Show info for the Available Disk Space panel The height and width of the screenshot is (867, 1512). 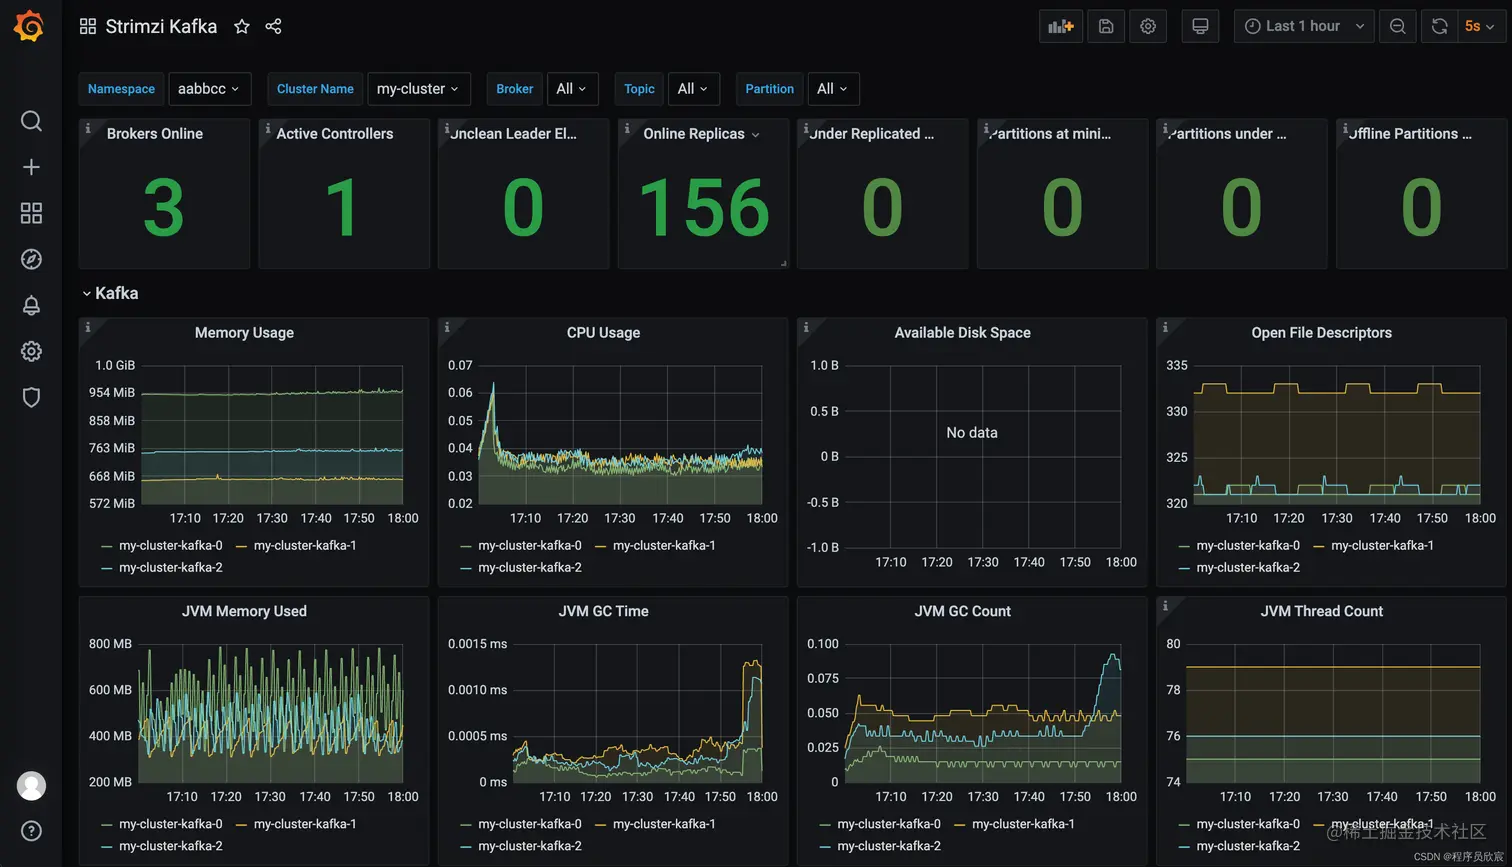pos(806,327)
